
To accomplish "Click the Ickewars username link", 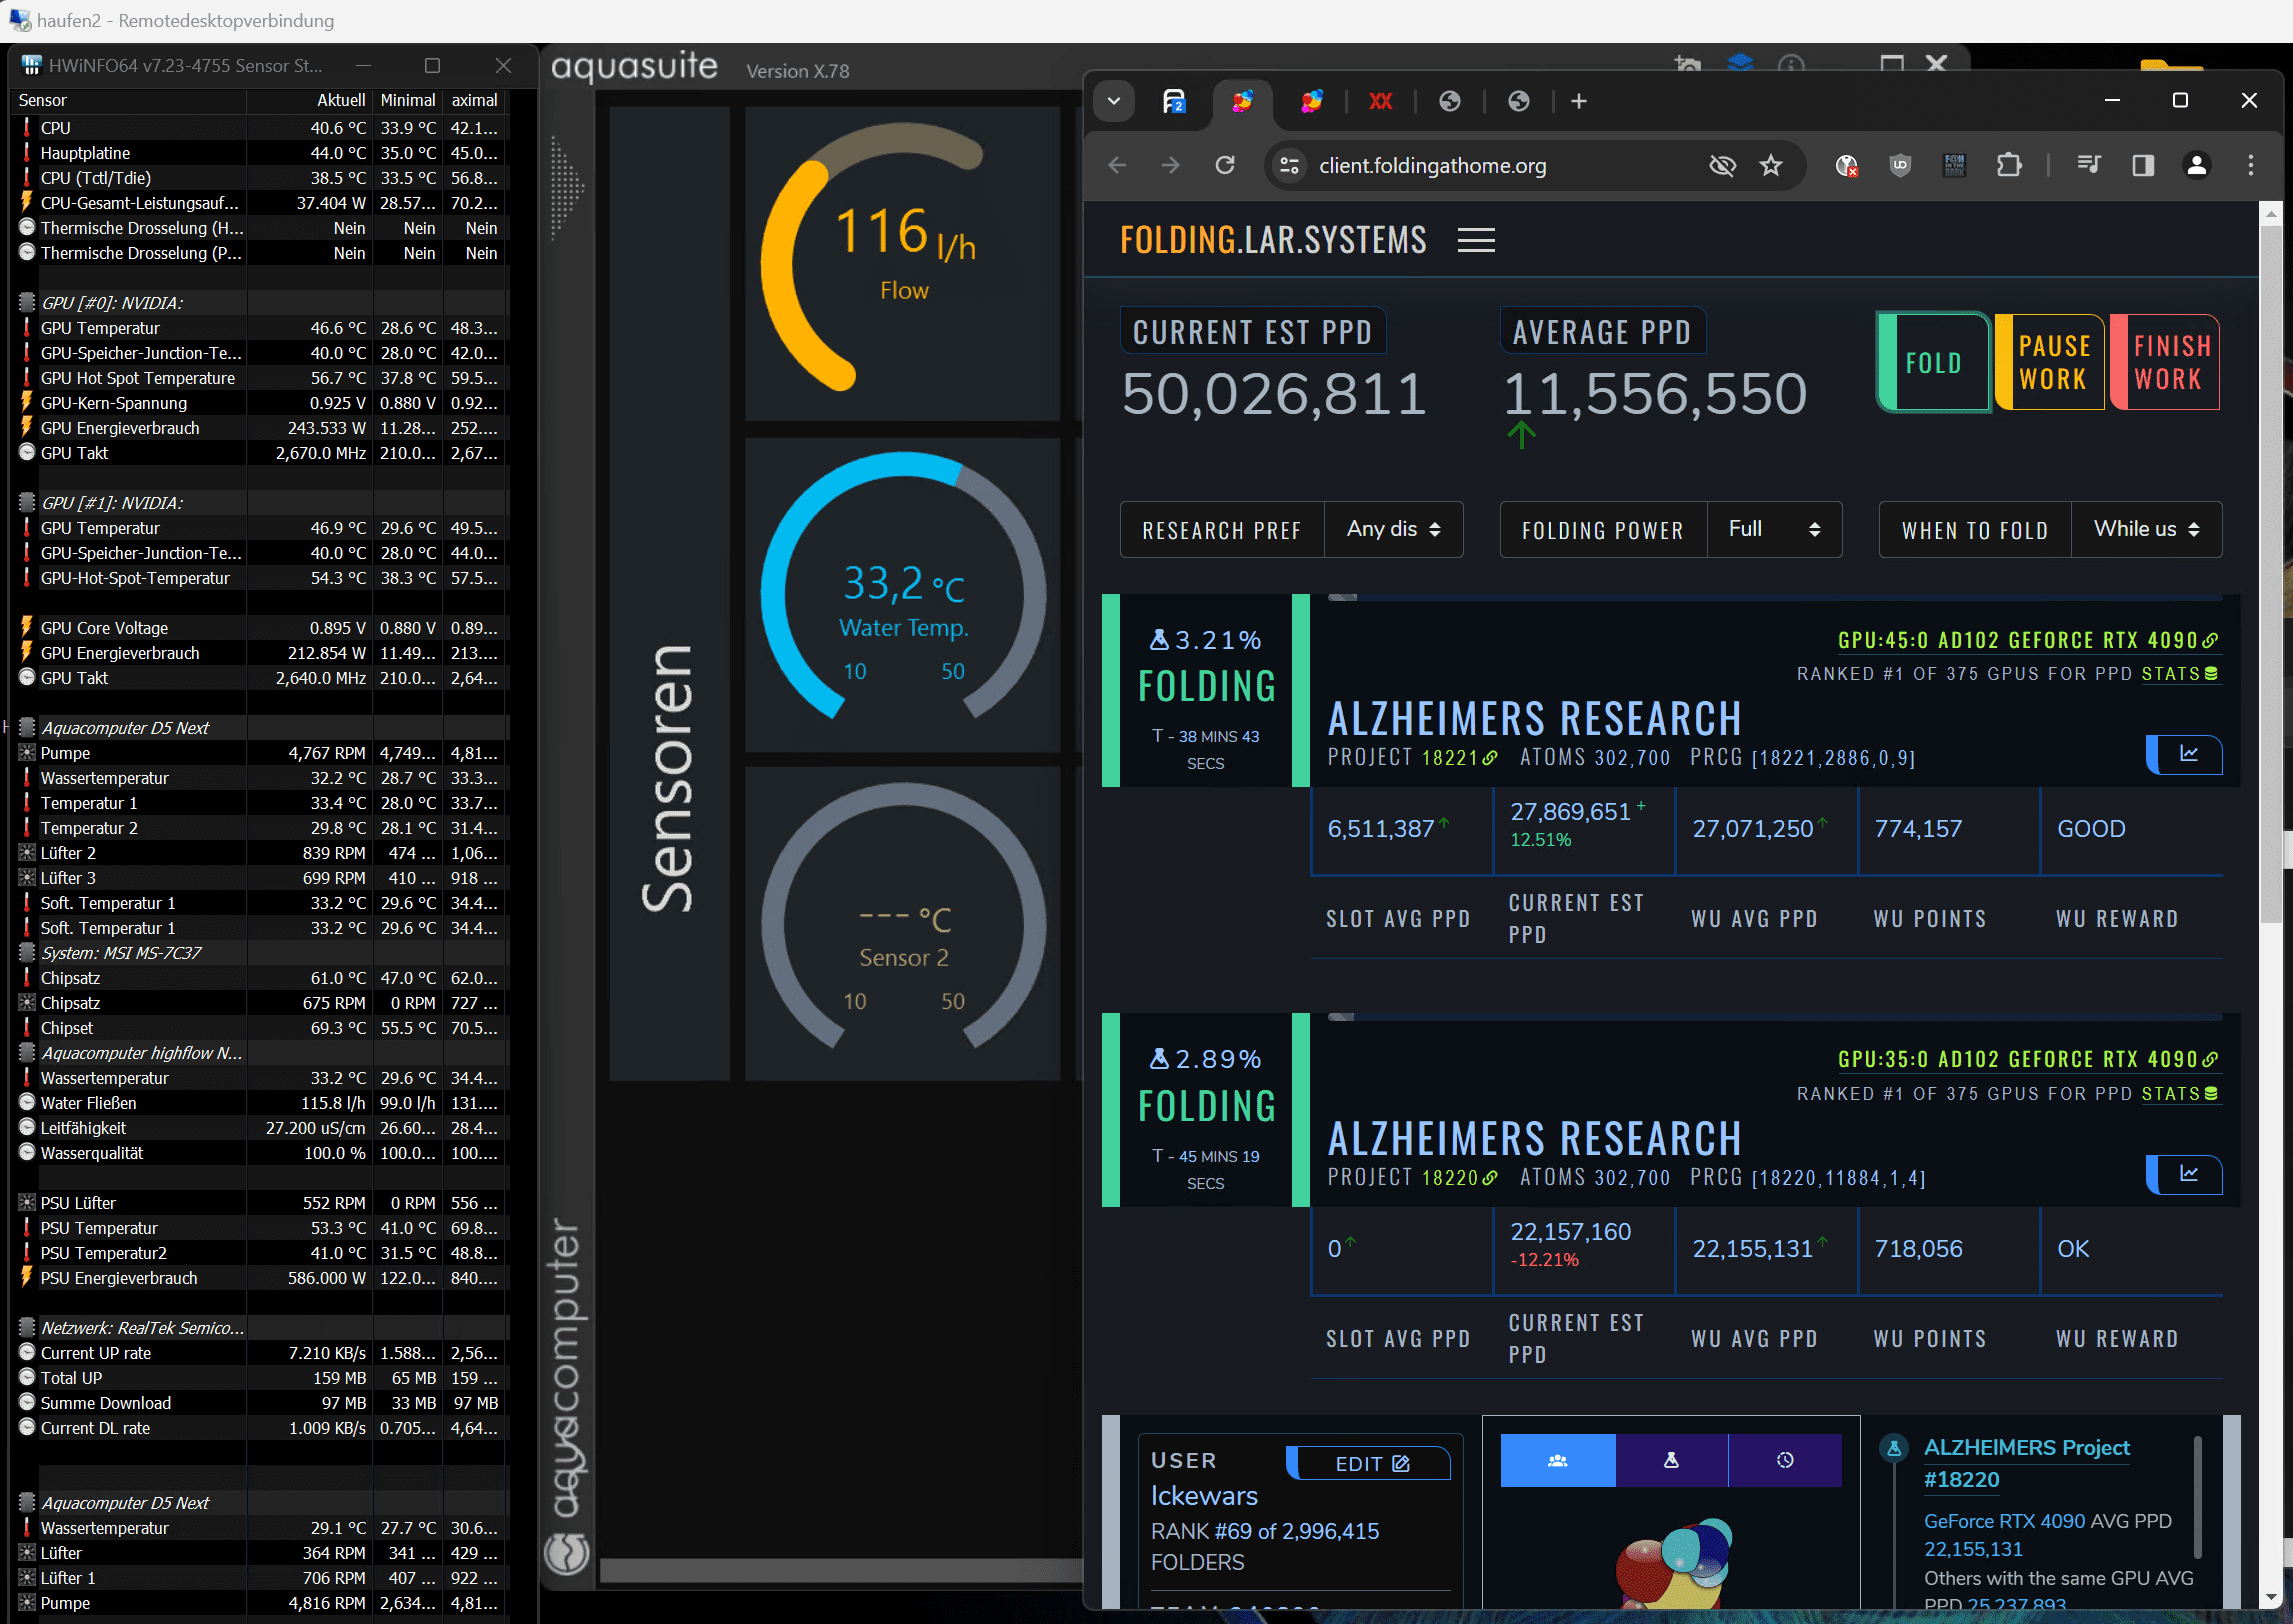I will [1204, 1496].
